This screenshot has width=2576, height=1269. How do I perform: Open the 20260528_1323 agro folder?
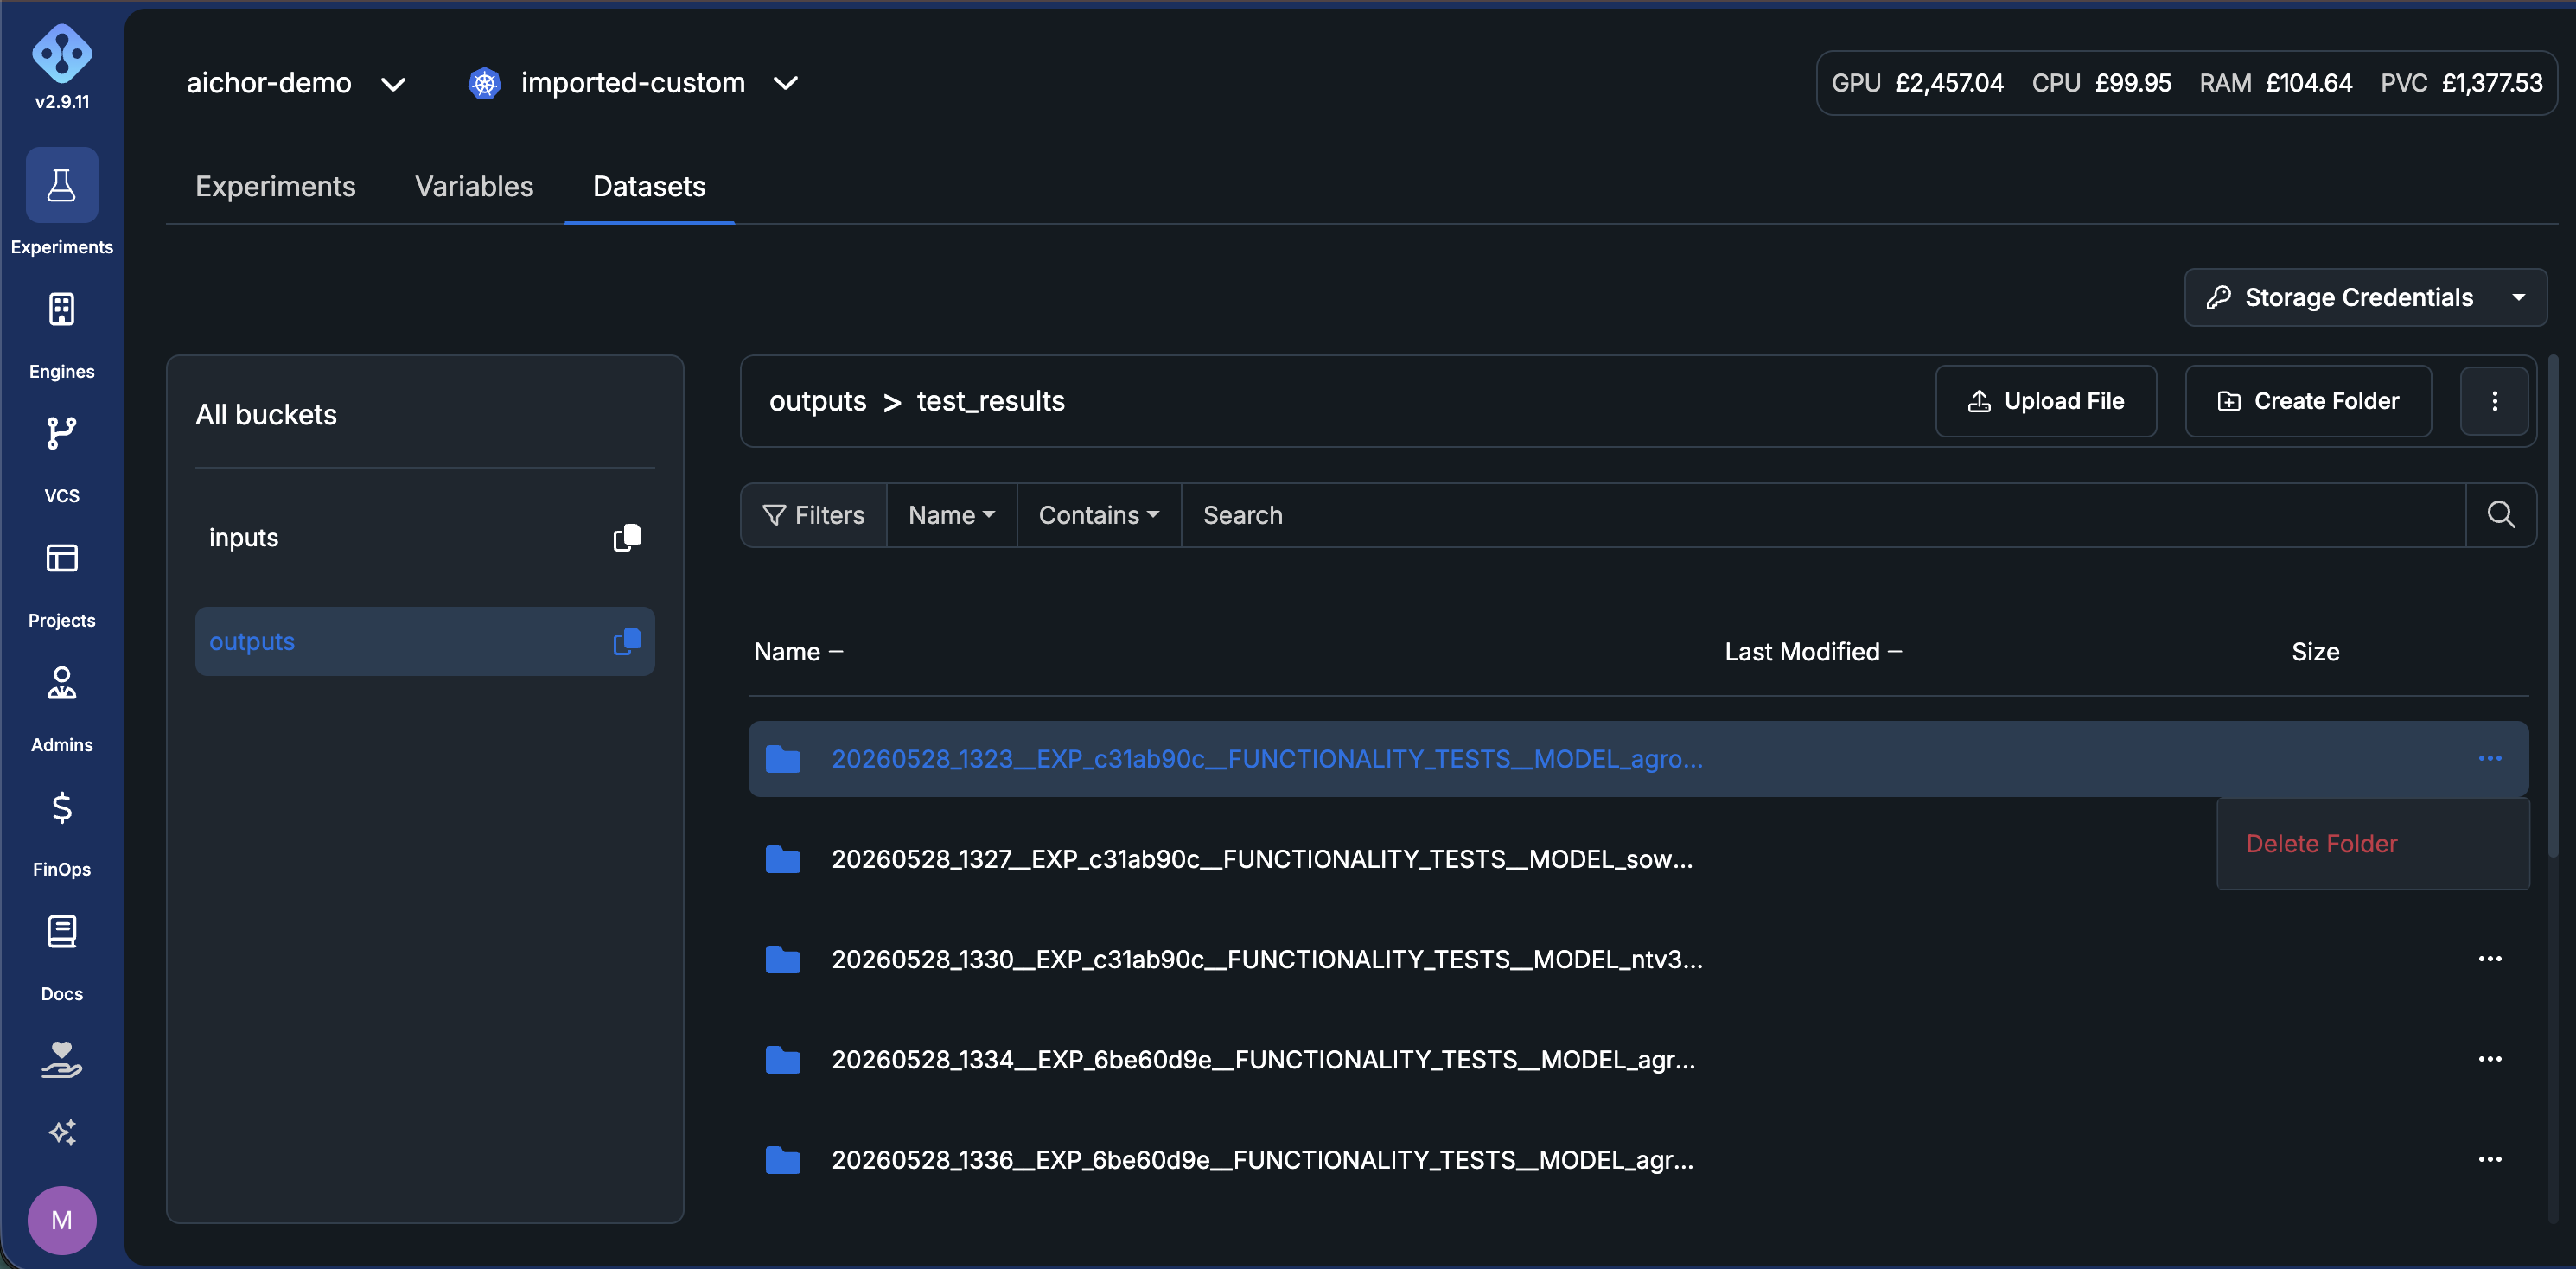pos(1266,759)
